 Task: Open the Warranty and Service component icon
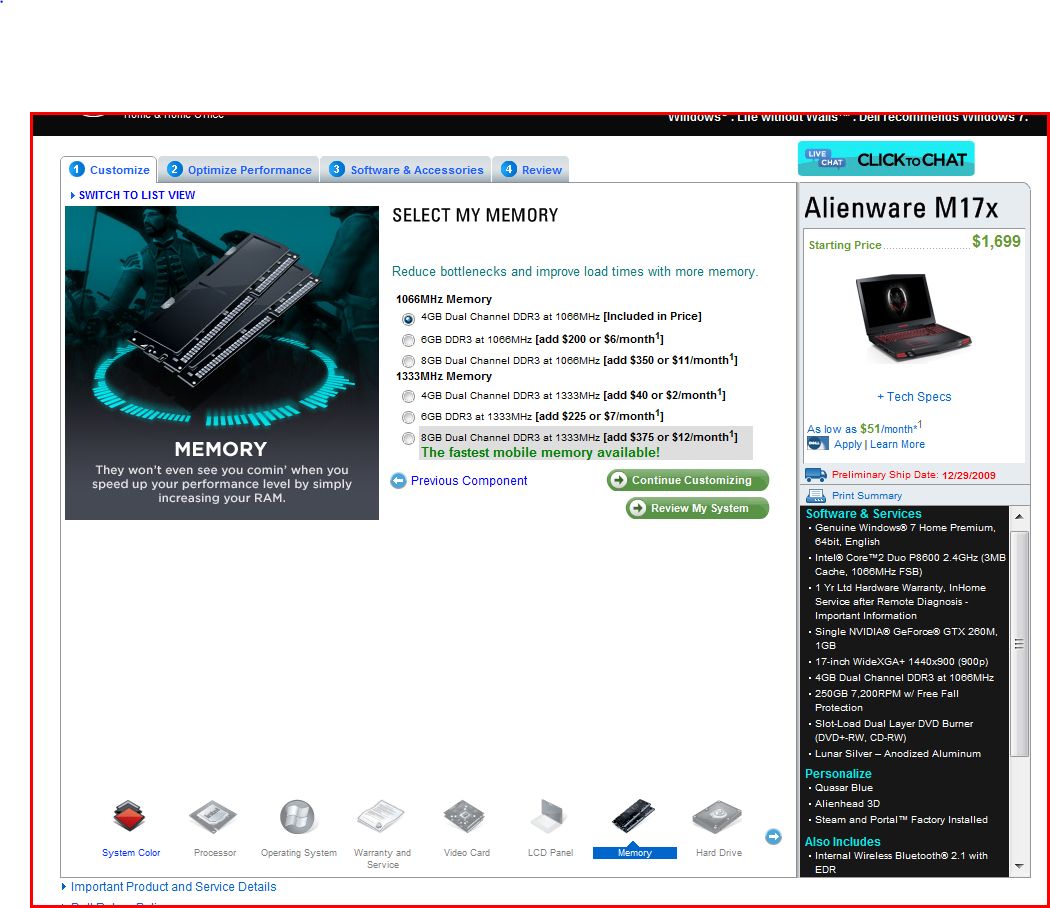(381, 816)
